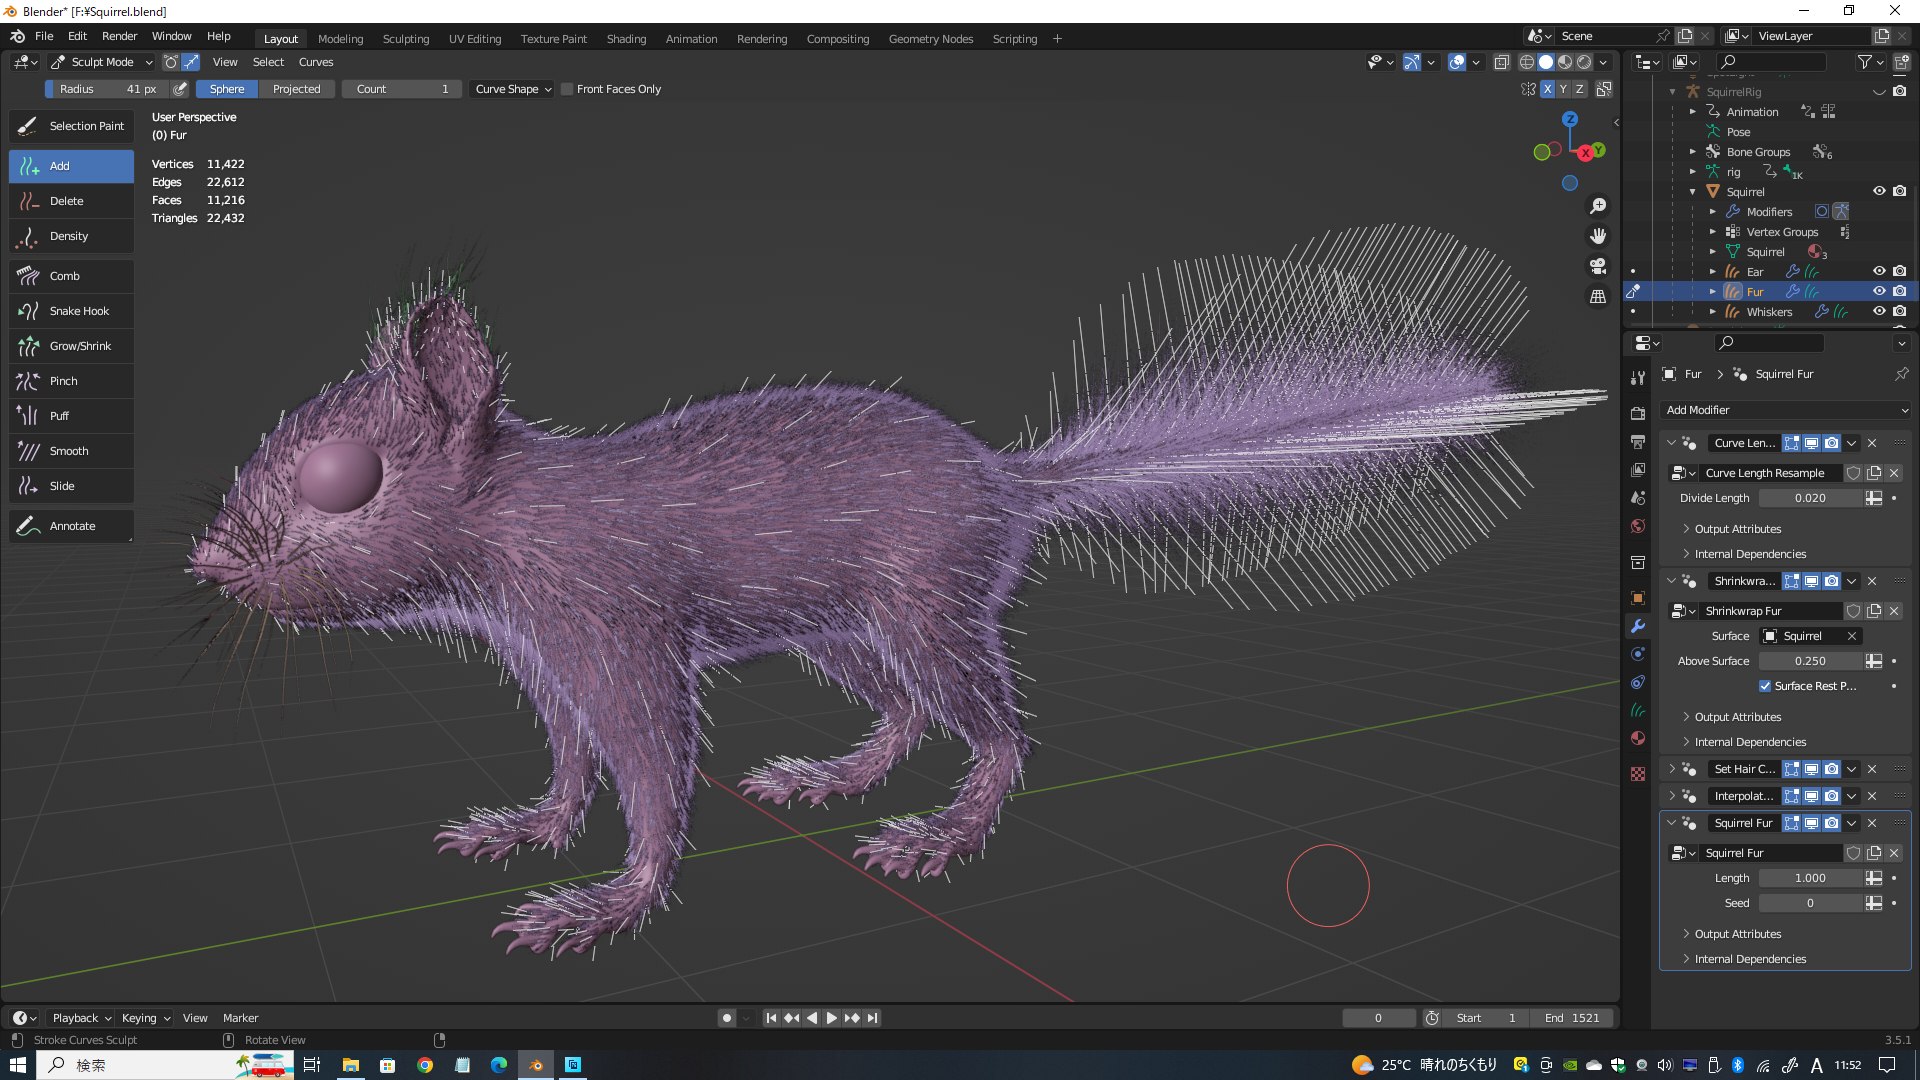
Task: Toggle X axis symmetry button
Action: 1547,89
